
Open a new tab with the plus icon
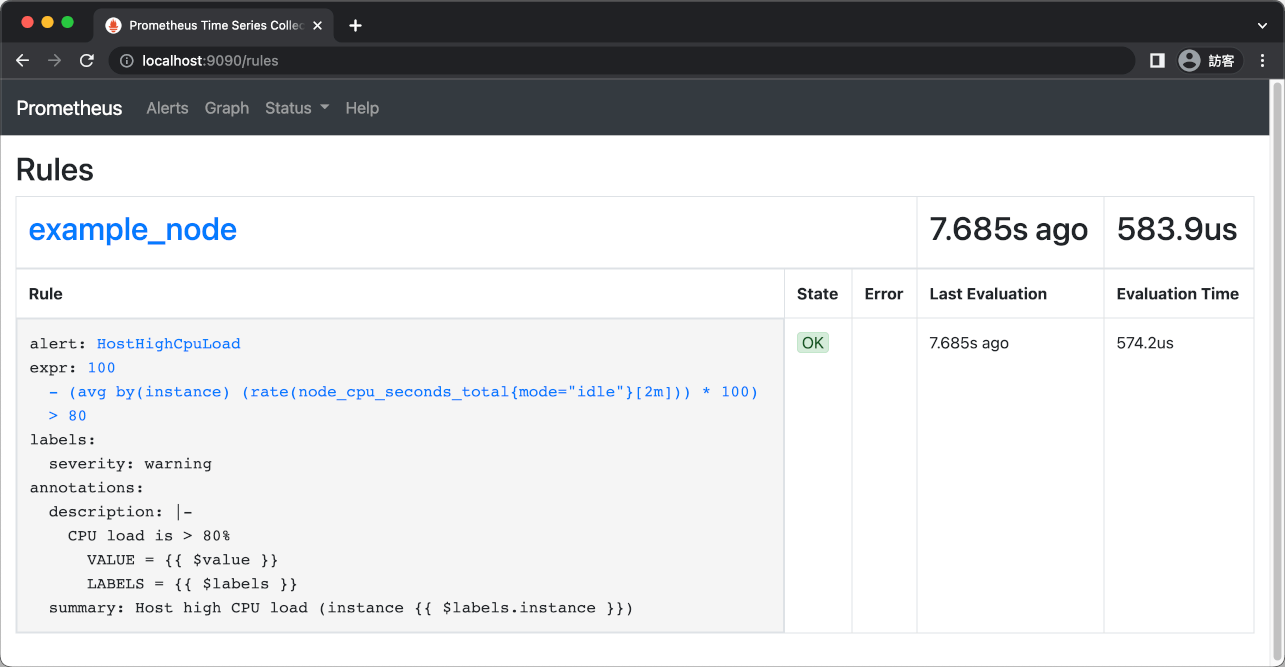tap(355, 25)
